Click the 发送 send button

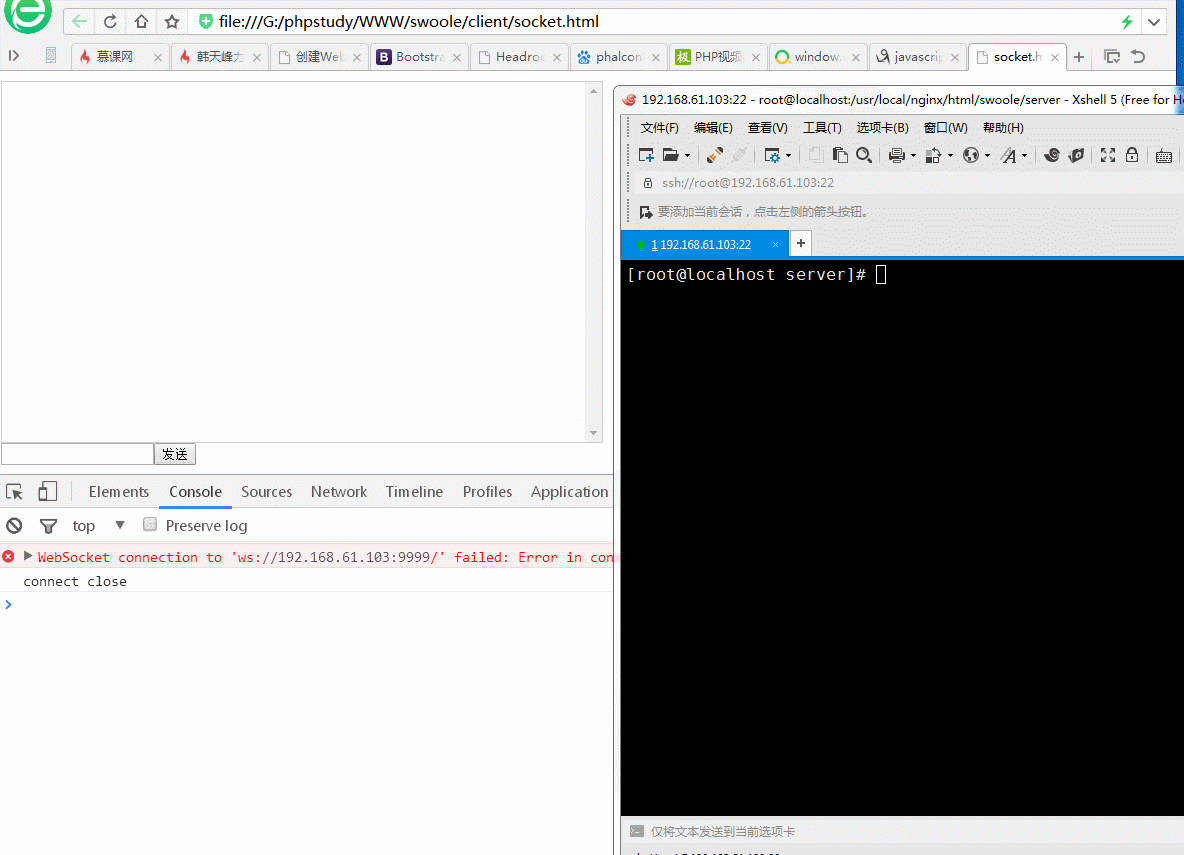click(x=175, y=454)
